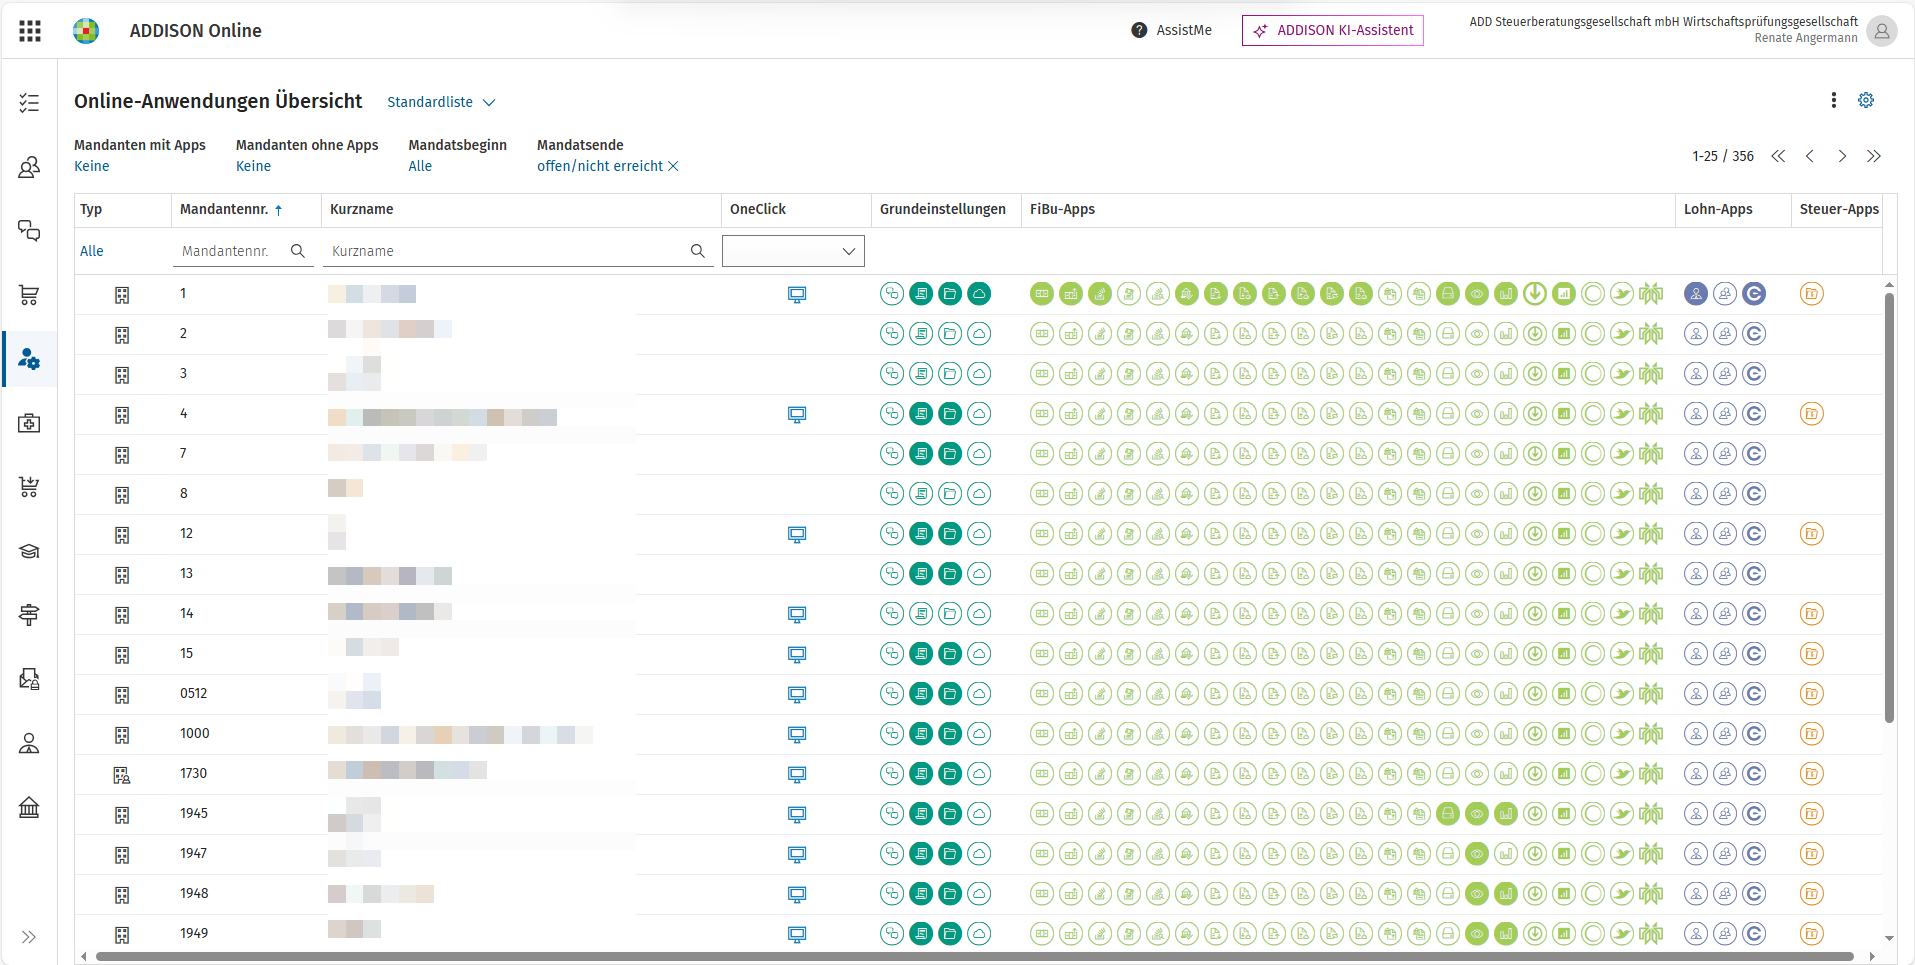Launch the ADDISON KI-Assistent
The width and height of the screenshot is (1915, 965).
pyautogui.click(x=1333, y=30)
